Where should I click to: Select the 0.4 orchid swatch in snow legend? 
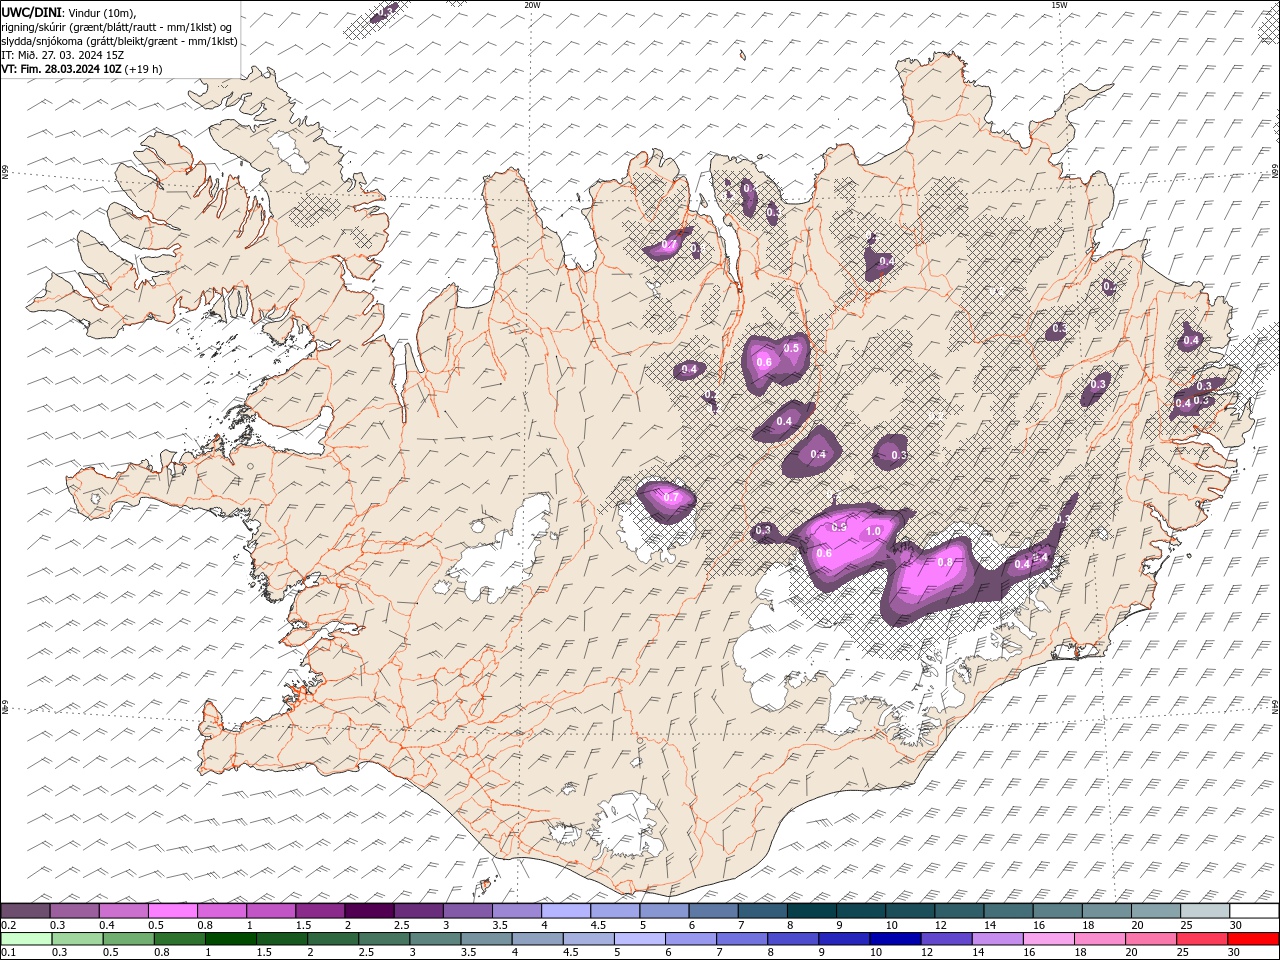pos(123,910)
